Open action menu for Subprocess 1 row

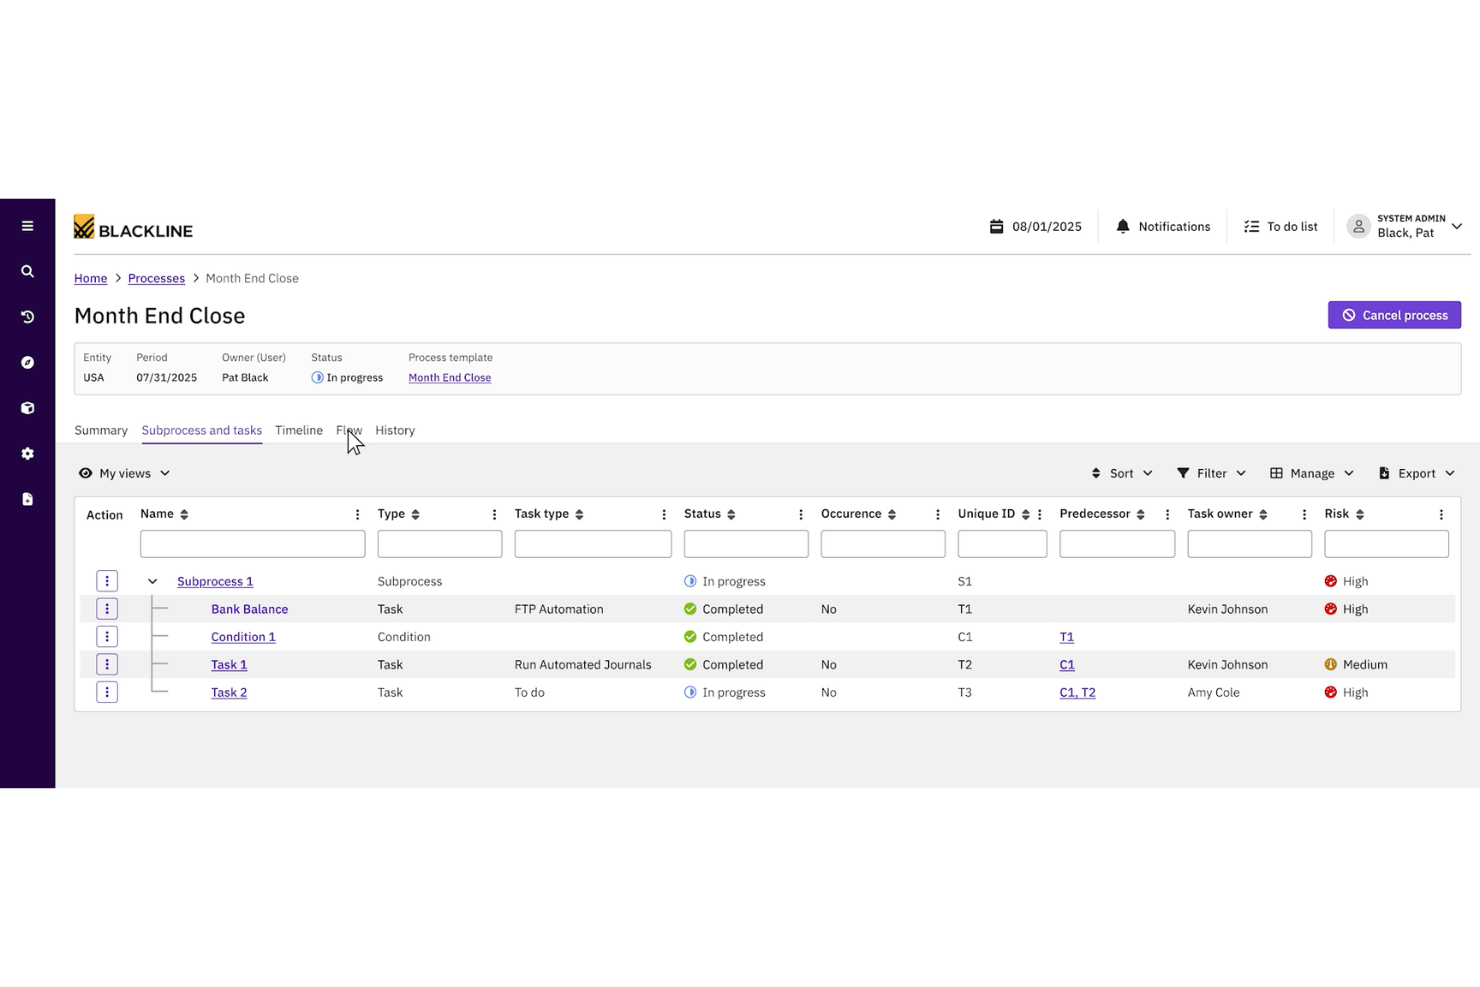107,581
